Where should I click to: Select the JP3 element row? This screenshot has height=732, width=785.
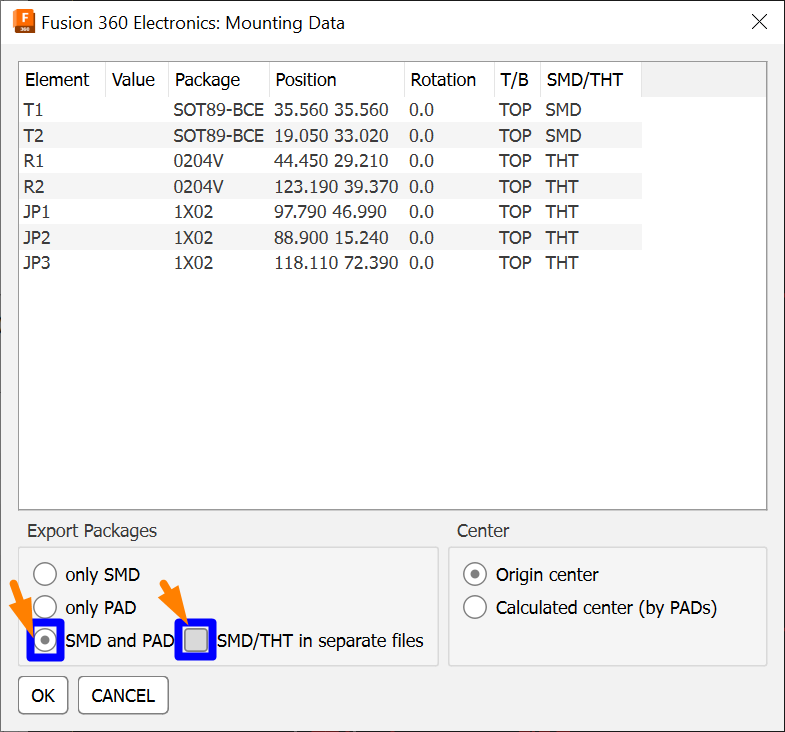click(330, 263)
